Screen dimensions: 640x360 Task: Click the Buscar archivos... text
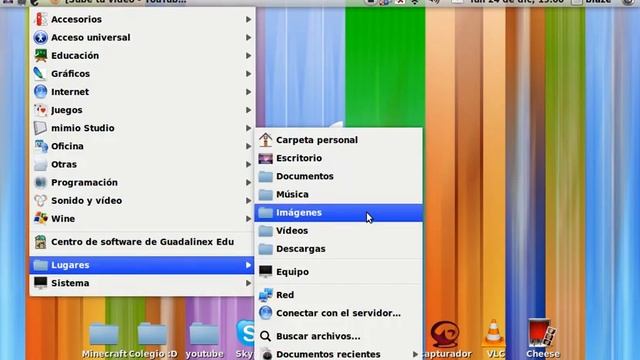[318, 336]
